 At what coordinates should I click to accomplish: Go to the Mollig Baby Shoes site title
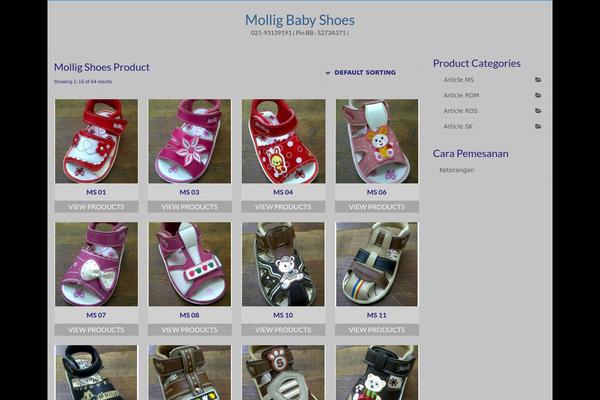(x=300, y=20)
